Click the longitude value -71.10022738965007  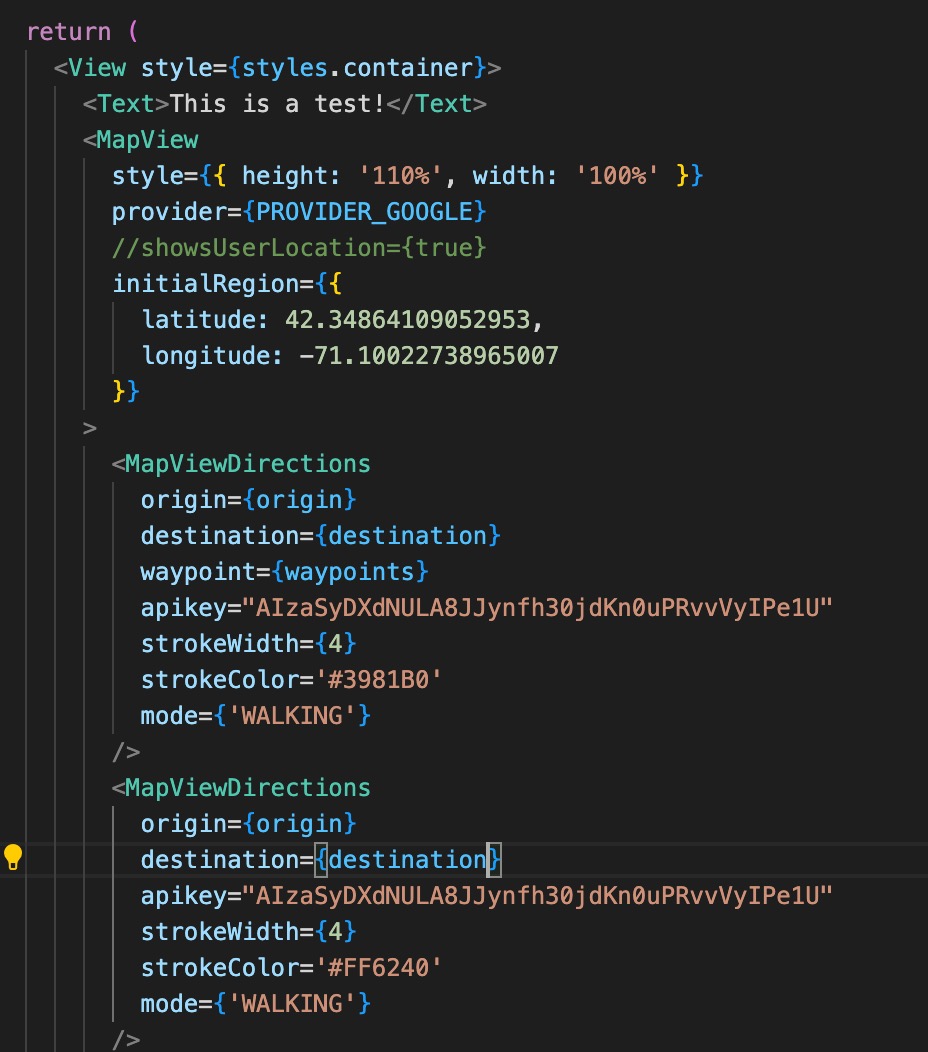(x=429, y=356)
